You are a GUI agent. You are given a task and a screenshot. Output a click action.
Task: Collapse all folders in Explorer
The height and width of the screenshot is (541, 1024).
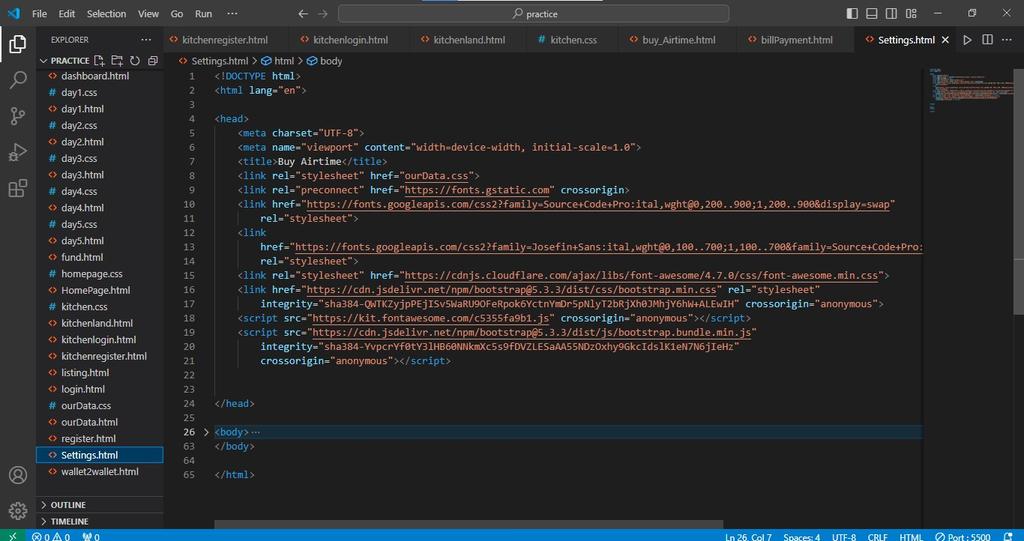pos(152,61)
